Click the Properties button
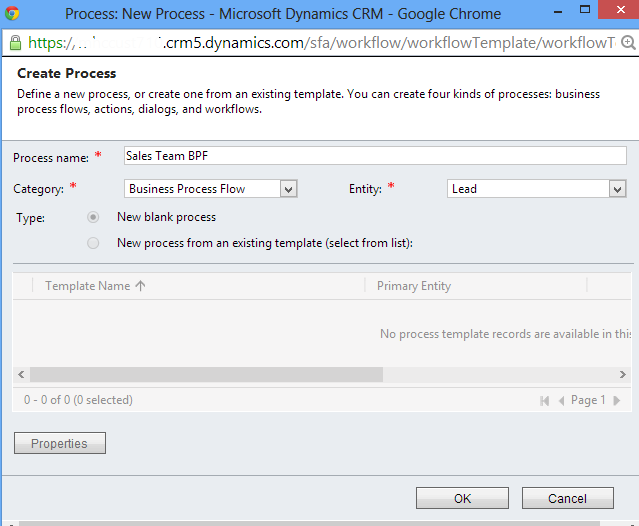The image size is (639, 526). click(59, 443)
